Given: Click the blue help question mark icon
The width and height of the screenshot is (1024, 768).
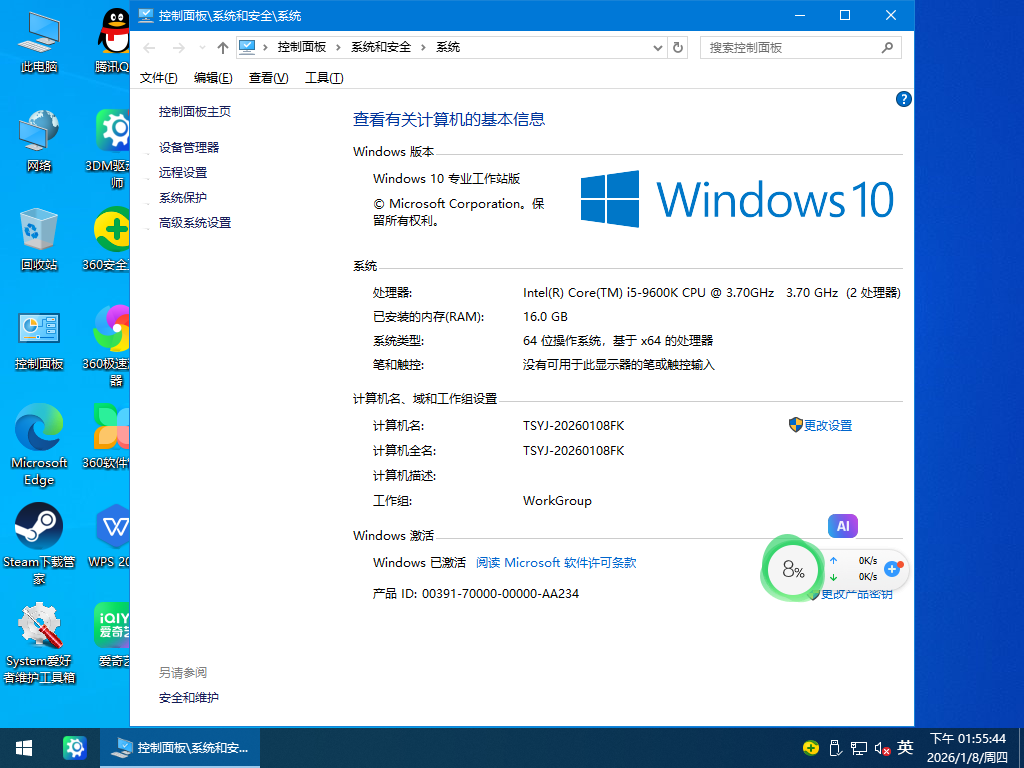Looking at the screenshot, I should (x=904, y=99).
